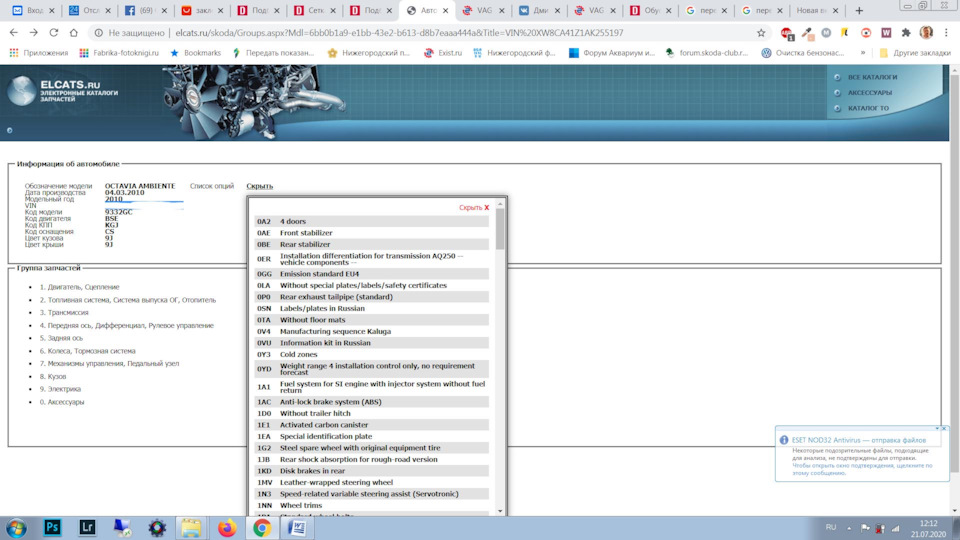The width and height of the screenshot is (960, 540).
Task: Open ВСЕ КАТАЛОГИ menu item
Action: point(872,77)
